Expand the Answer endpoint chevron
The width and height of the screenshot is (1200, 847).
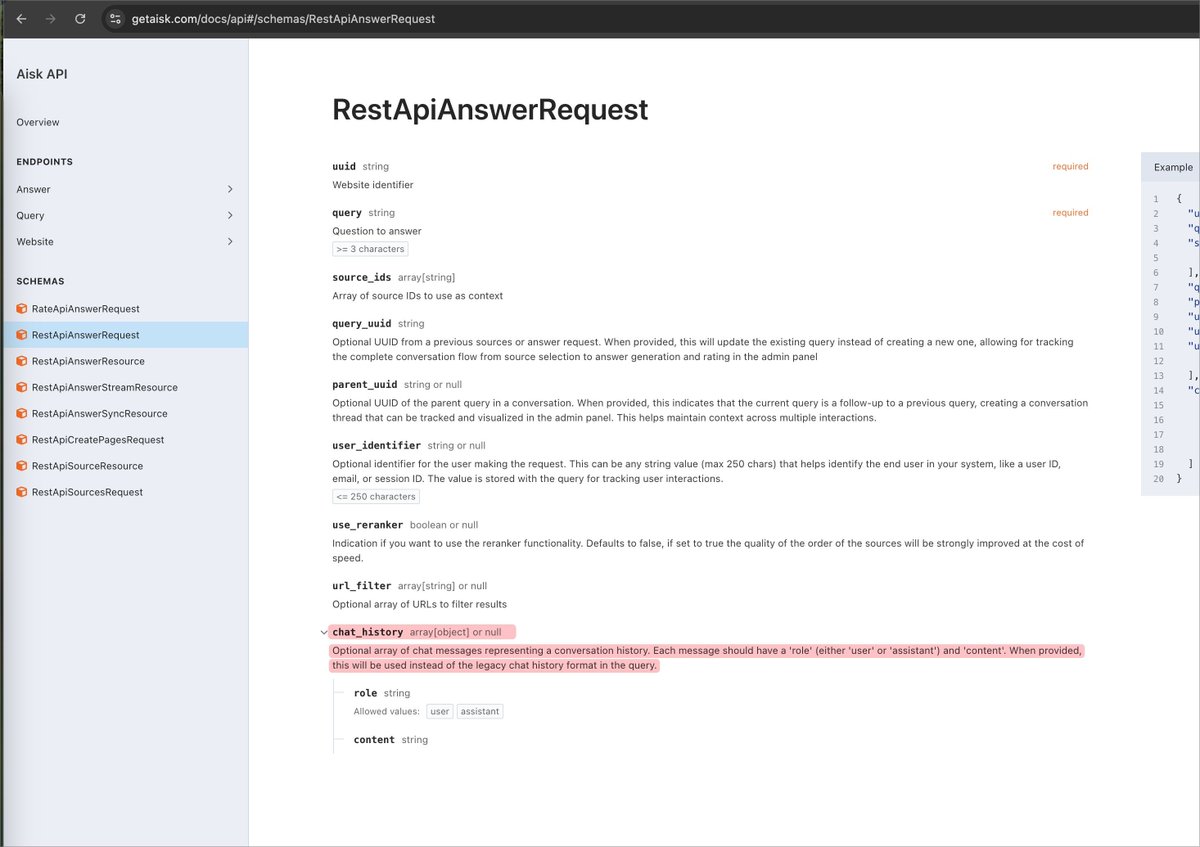pos(230,189)
